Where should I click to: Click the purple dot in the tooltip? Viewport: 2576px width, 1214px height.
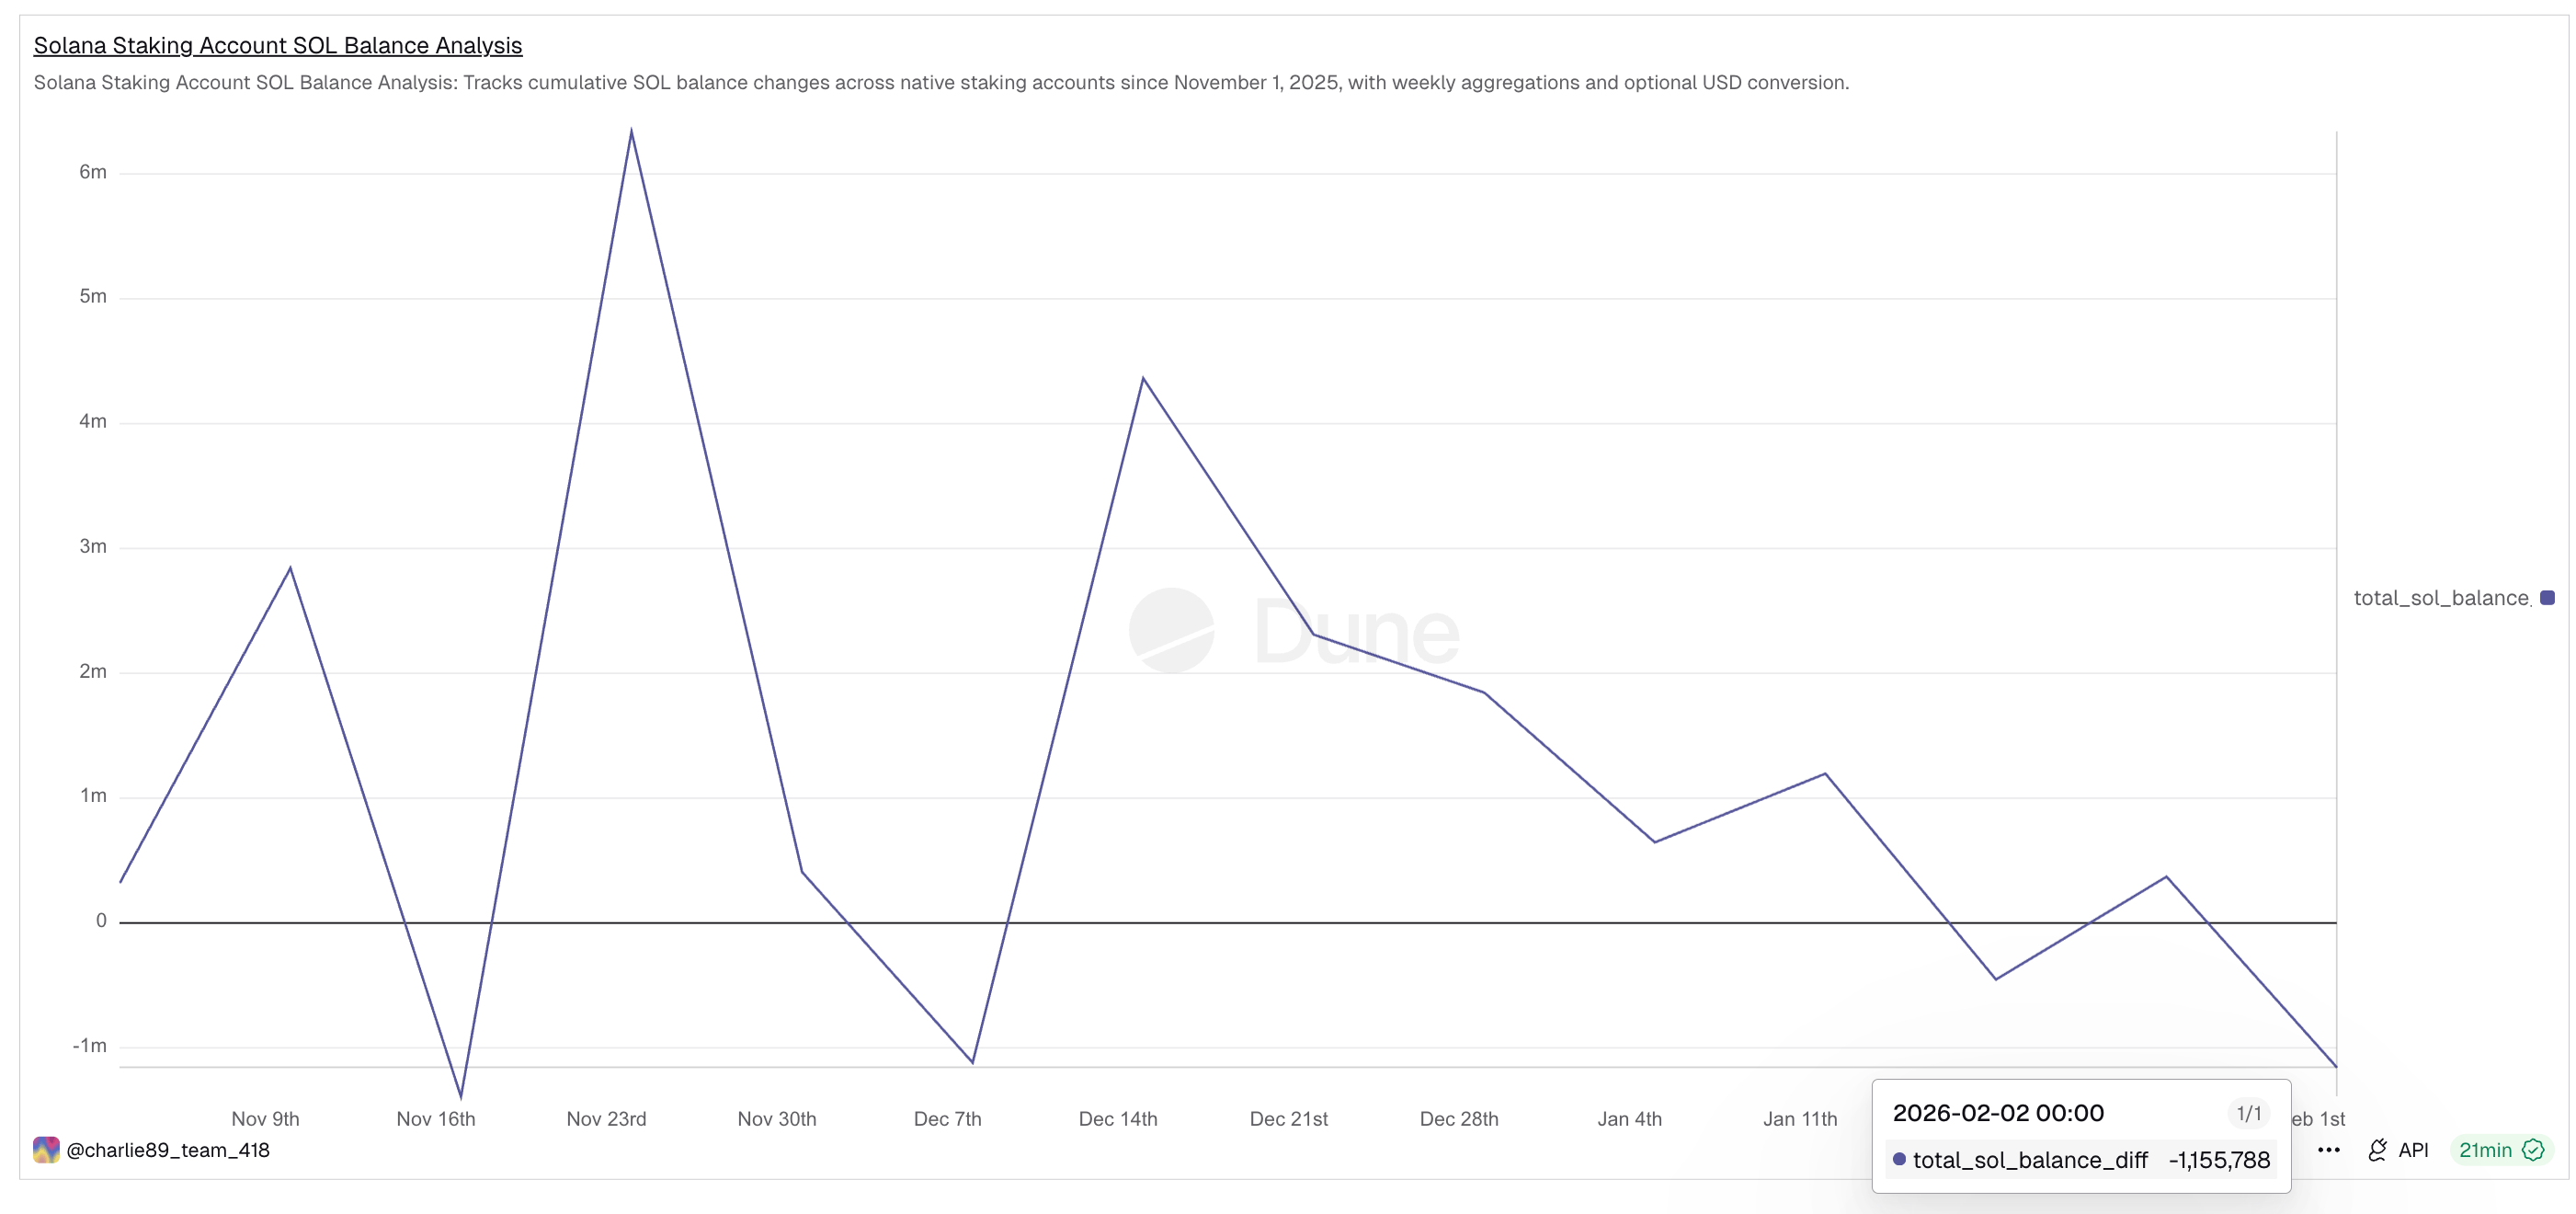click(1898, 1160)
